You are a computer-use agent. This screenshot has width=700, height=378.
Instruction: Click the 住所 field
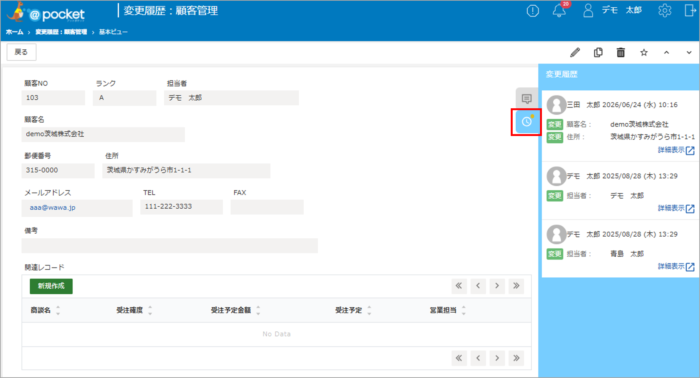point(186,170)
